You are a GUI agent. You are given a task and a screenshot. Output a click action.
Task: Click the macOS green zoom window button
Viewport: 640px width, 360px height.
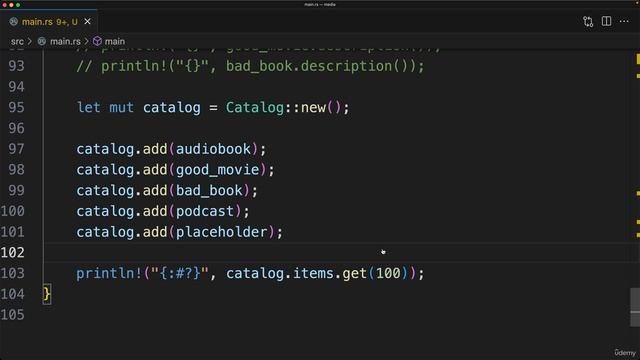click(18, 5)
